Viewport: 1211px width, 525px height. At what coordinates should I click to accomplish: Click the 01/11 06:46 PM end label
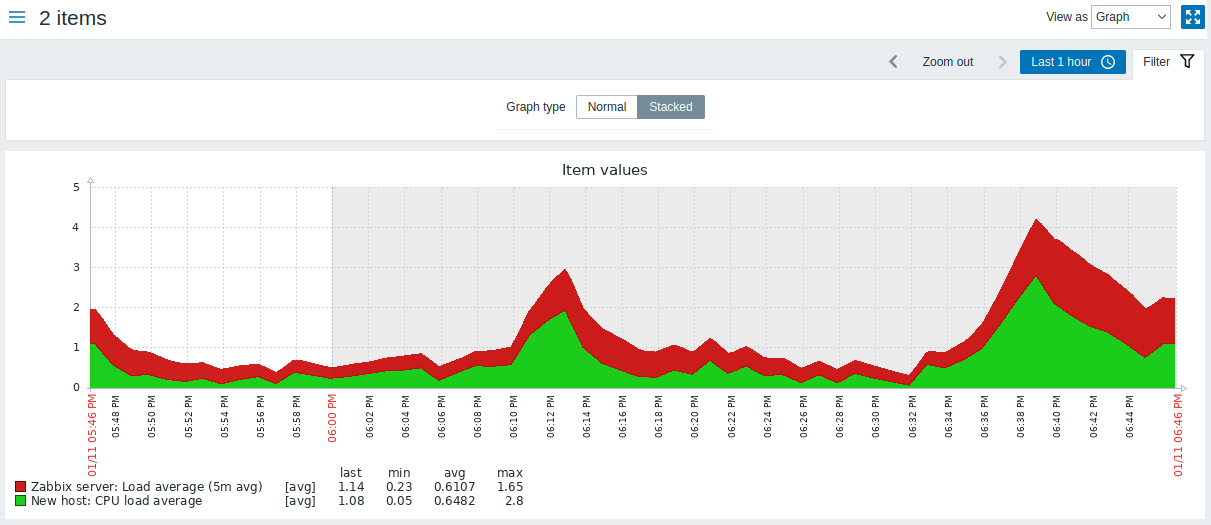pos(1177,430)
